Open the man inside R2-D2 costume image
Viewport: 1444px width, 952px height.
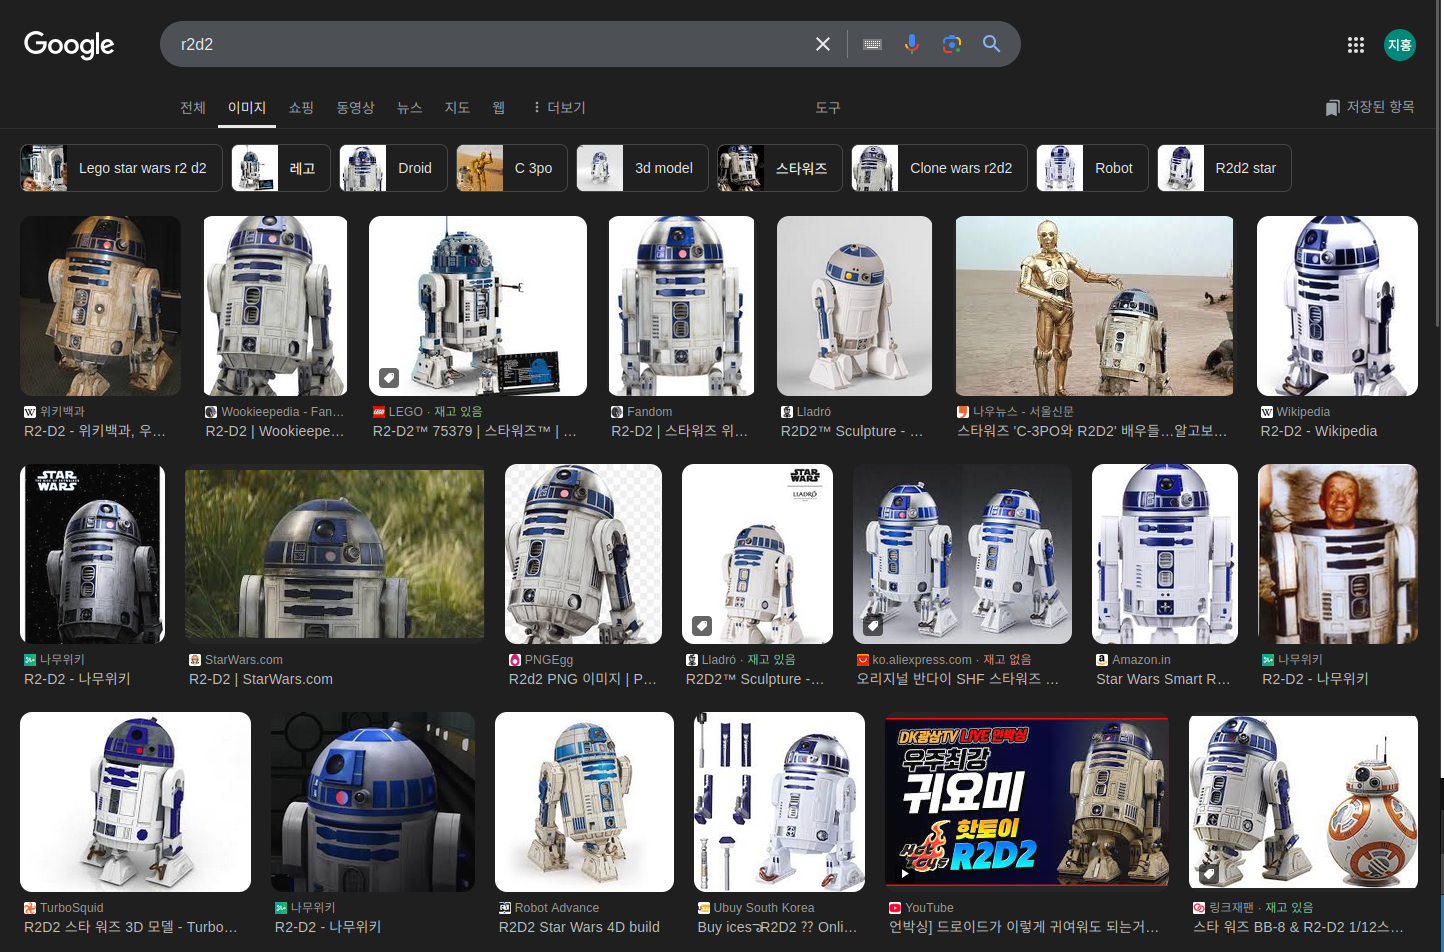pyautogui.click(x=1338, y=554)
